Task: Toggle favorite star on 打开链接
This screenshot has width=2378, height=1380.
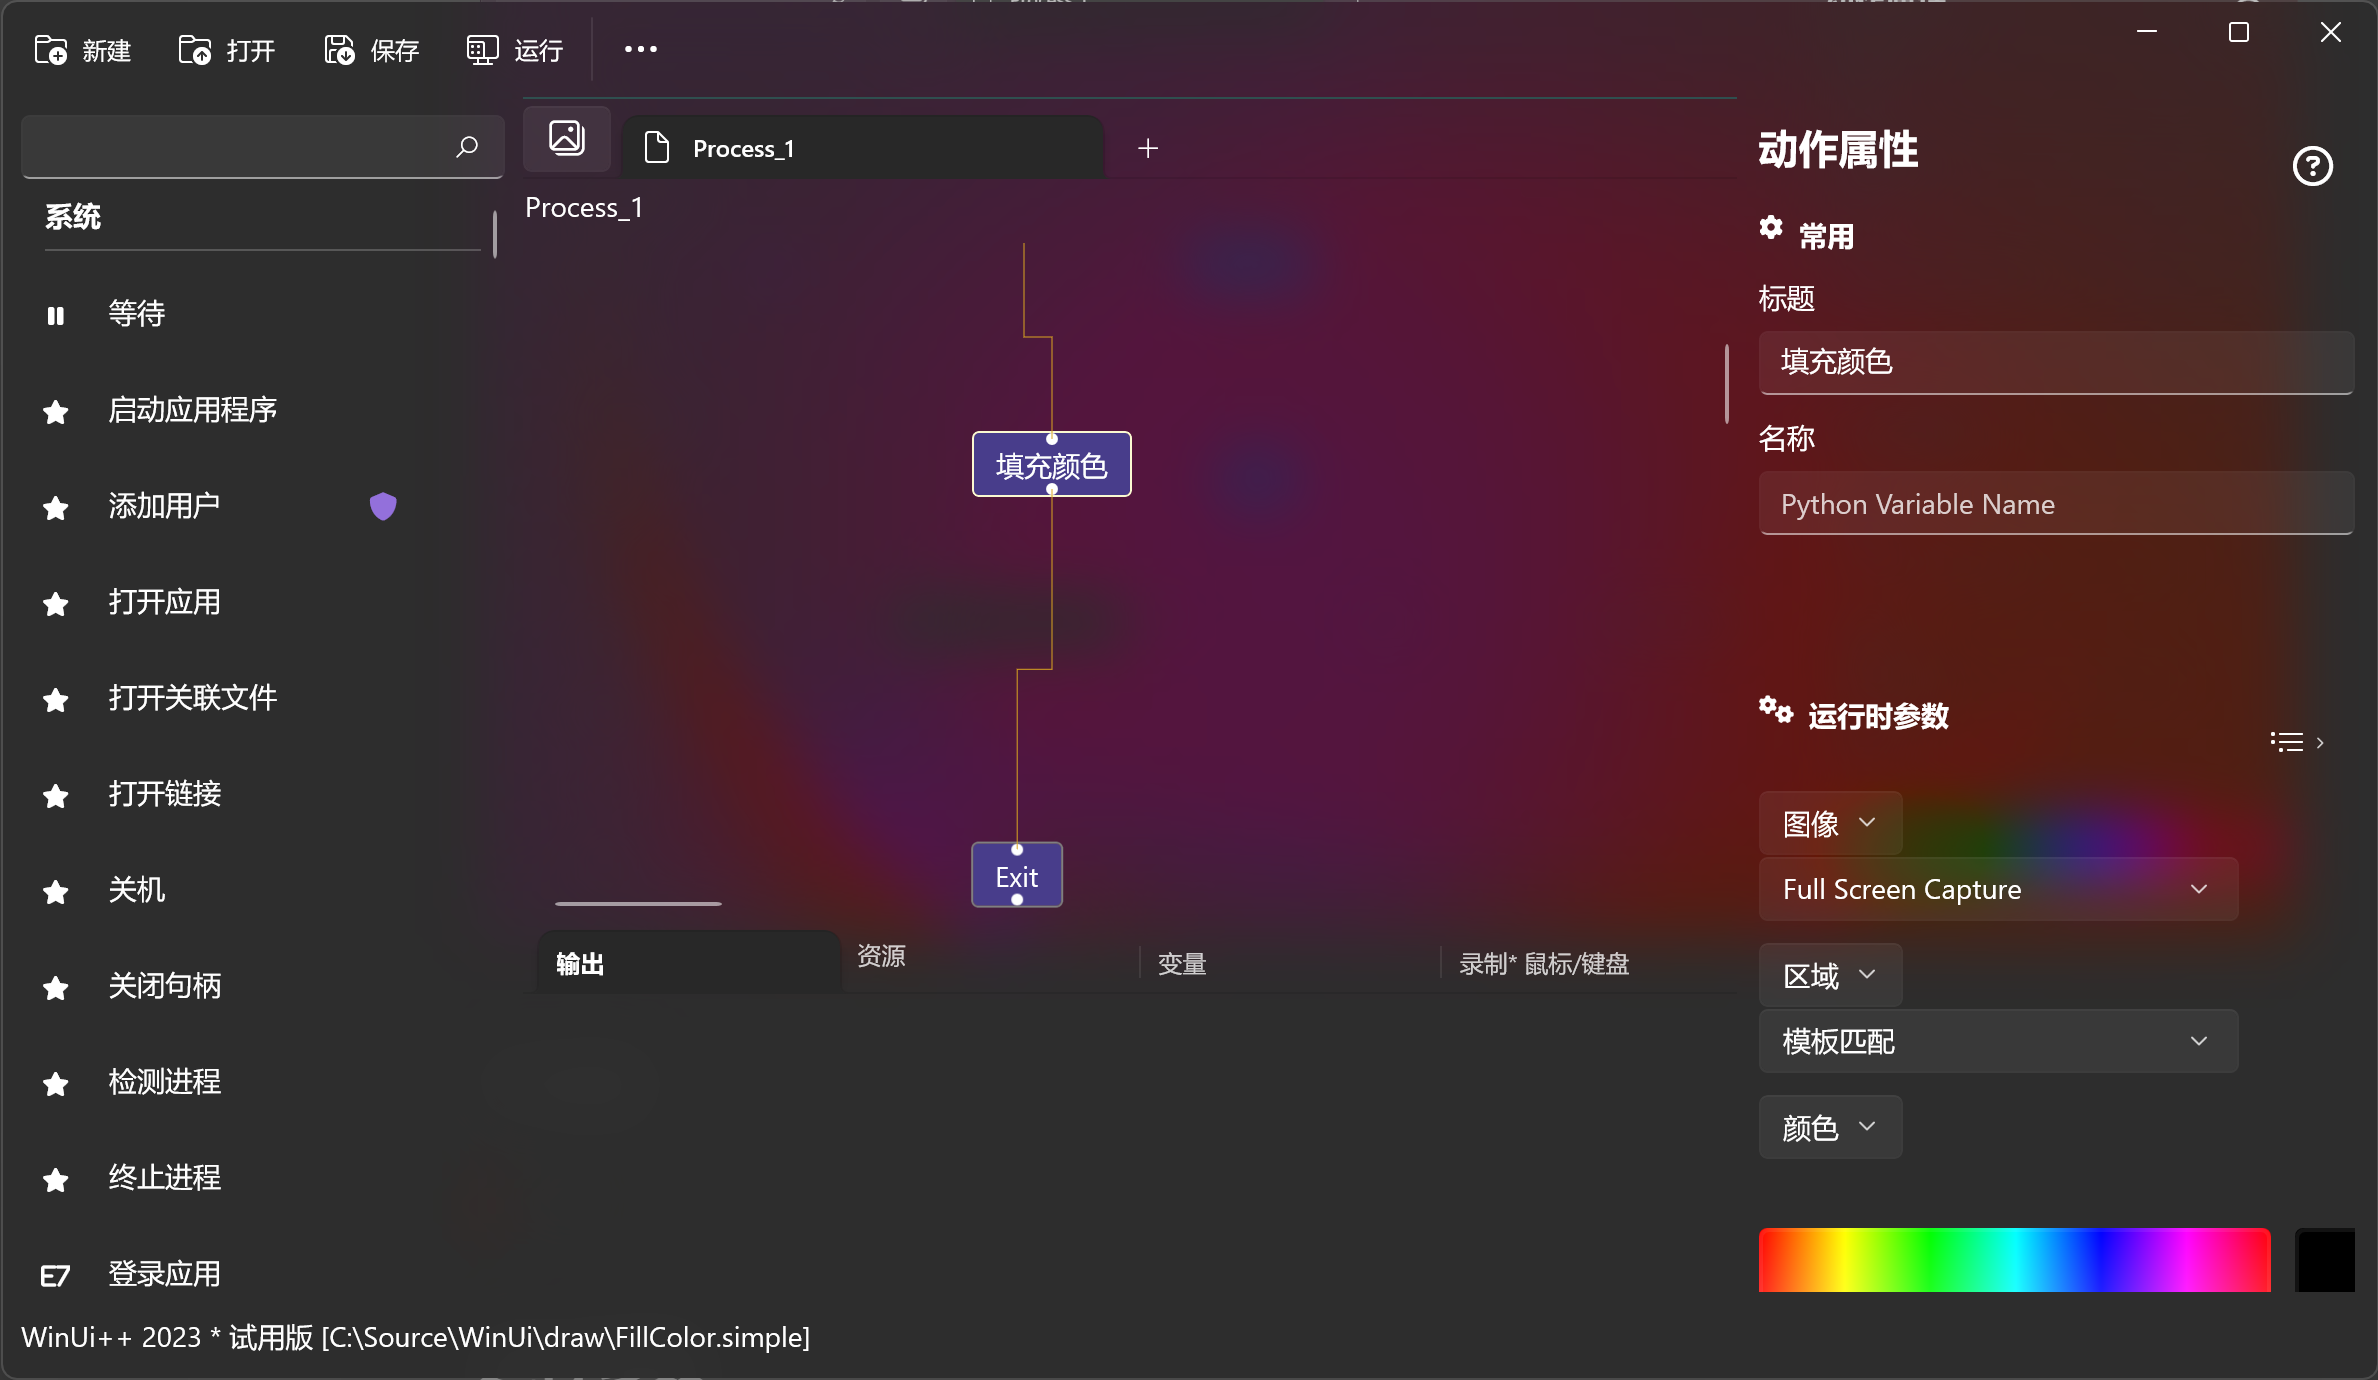Action: click(x=55, y=795)
